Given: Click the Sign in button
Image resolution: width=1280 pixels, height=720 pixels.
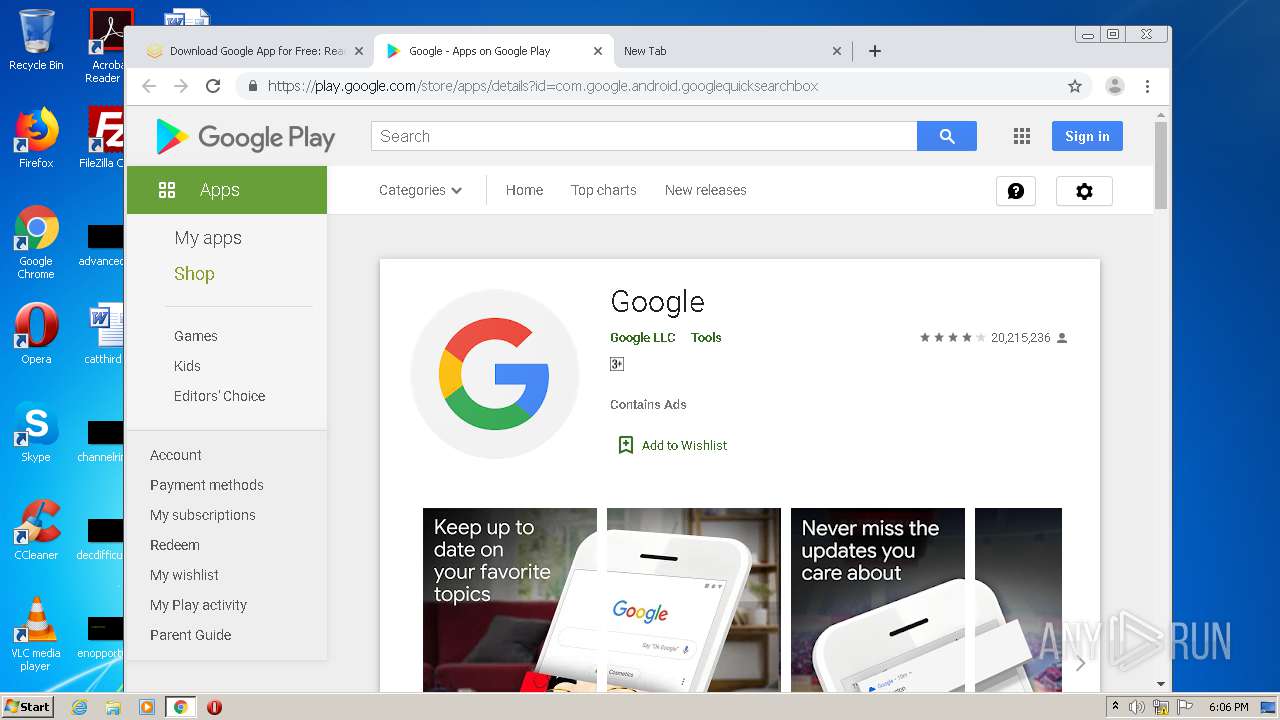Looking at the screenshot, I should click(1087, 136).
